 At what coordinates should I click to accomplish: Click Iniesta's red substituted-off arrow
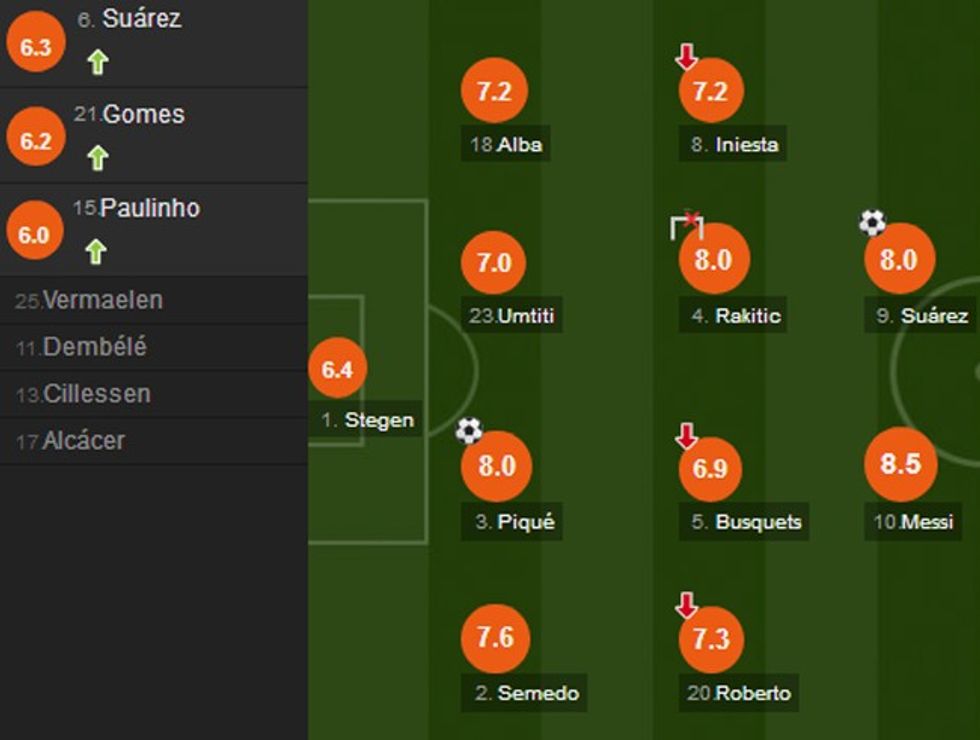click(686, 57)
